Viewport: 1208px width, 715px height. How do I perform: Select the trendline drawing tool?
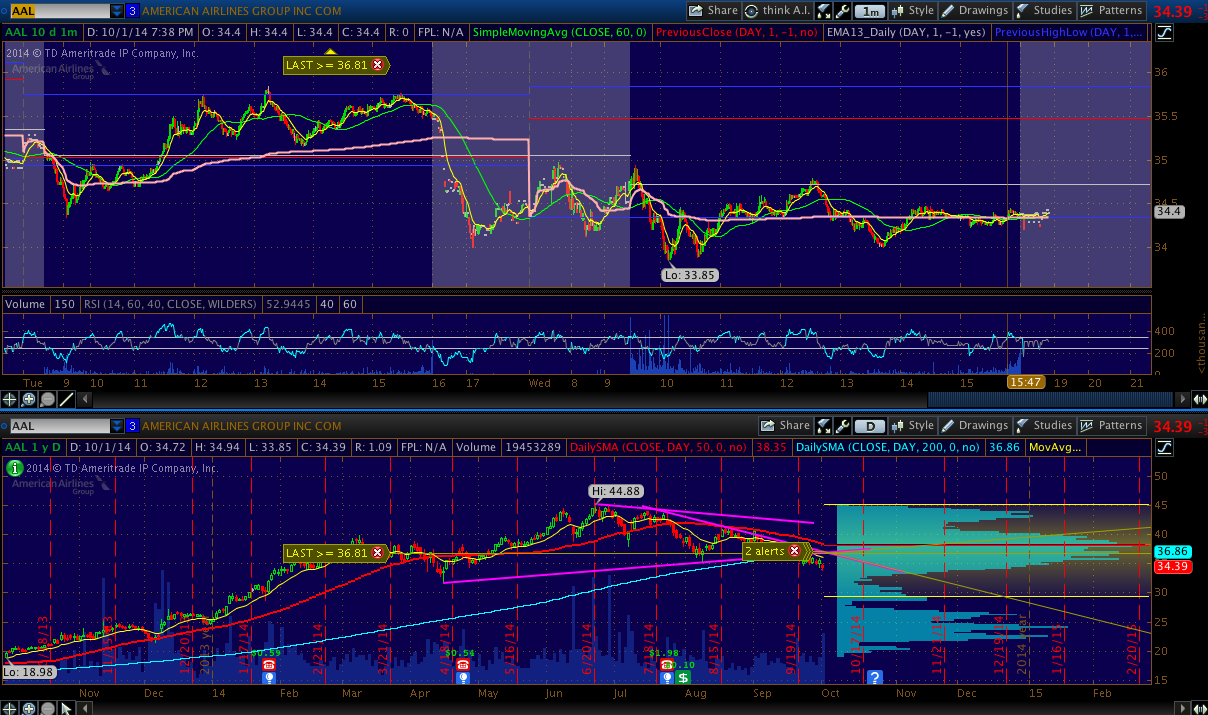click(67, 399)
